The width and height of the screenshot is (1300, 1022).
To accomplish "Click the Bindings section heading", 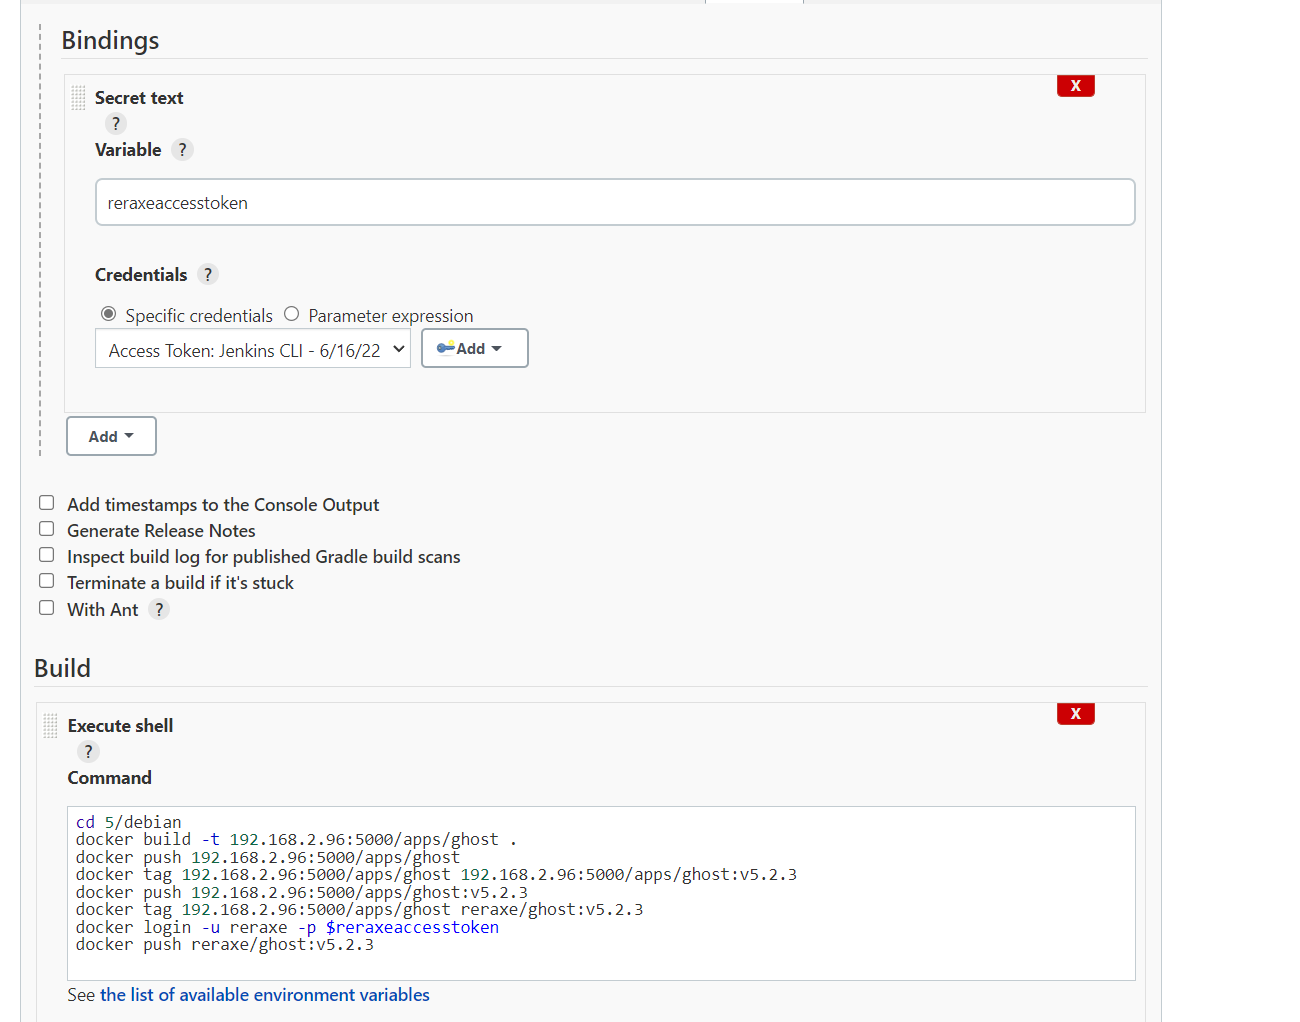I will pos(110,40).
